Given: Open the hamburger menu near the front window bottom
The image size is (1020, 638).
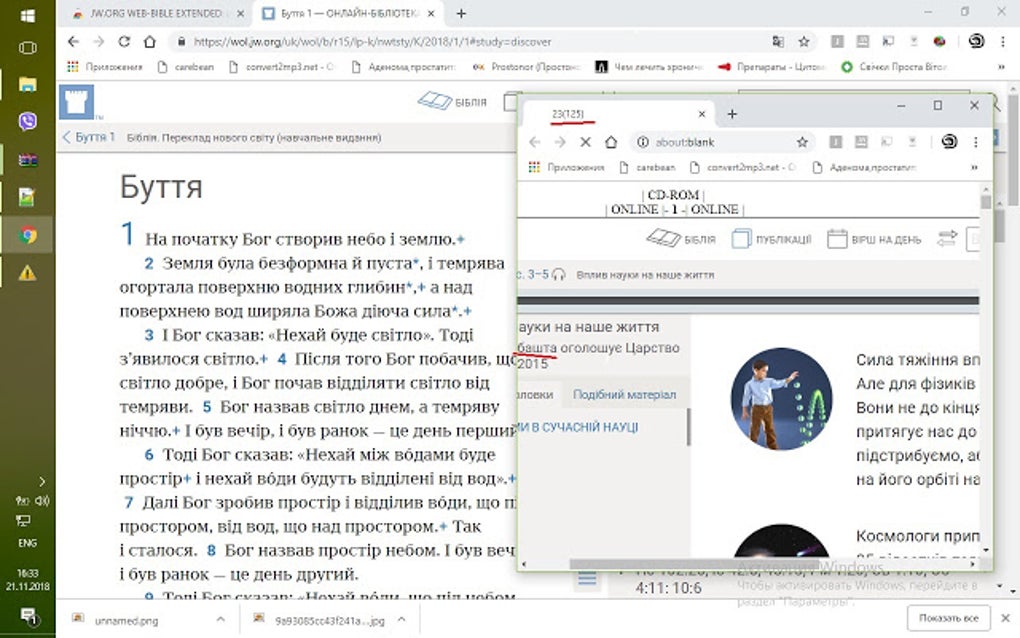Looking at the screenshot, I should 589,578.
